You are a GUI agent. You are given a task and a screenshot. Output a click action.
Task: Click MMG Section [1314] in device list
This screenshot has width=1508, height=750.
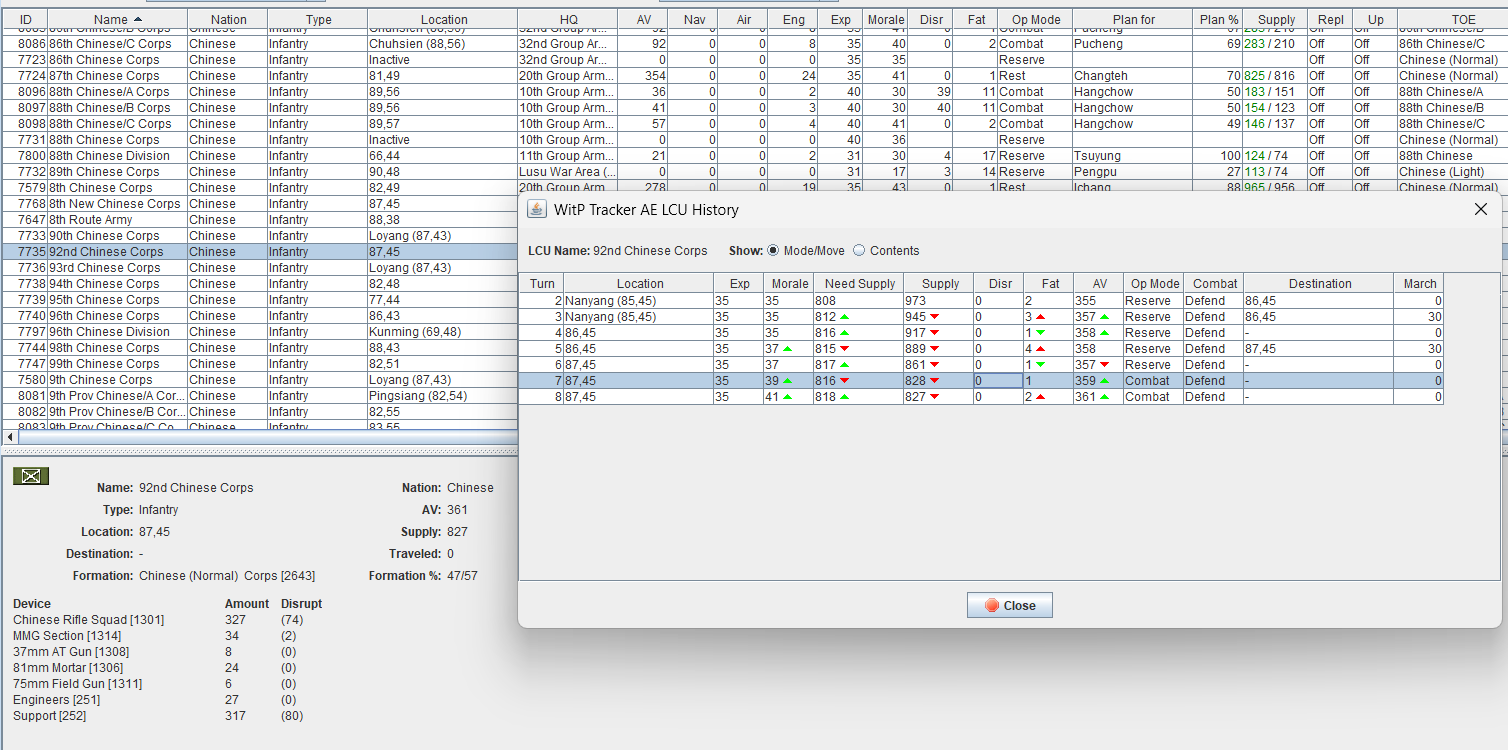point(65,636)
